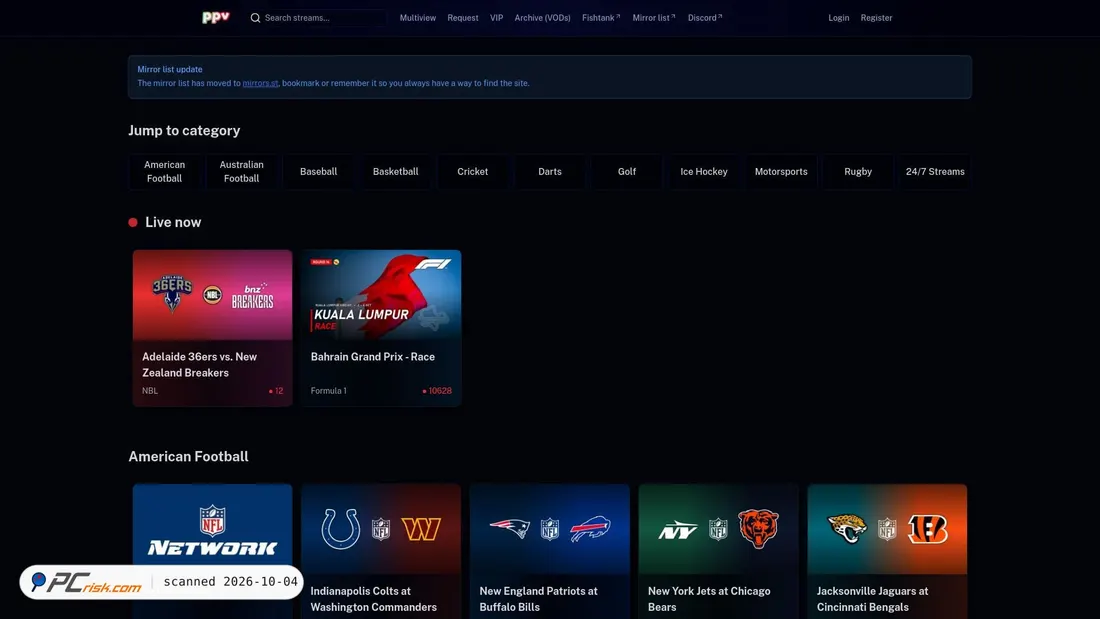Screen dimensions: 1100x619
Task: Follow the mirrors.st link in the notice
Action: (260, 83)
